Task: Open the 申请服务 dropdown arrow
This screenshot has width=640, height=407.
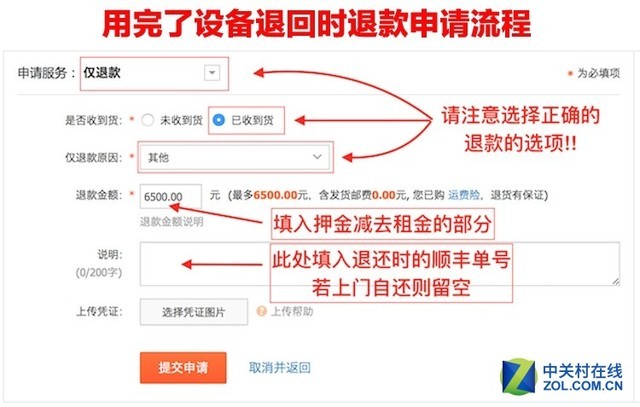Action: click(x=212, y=73)
